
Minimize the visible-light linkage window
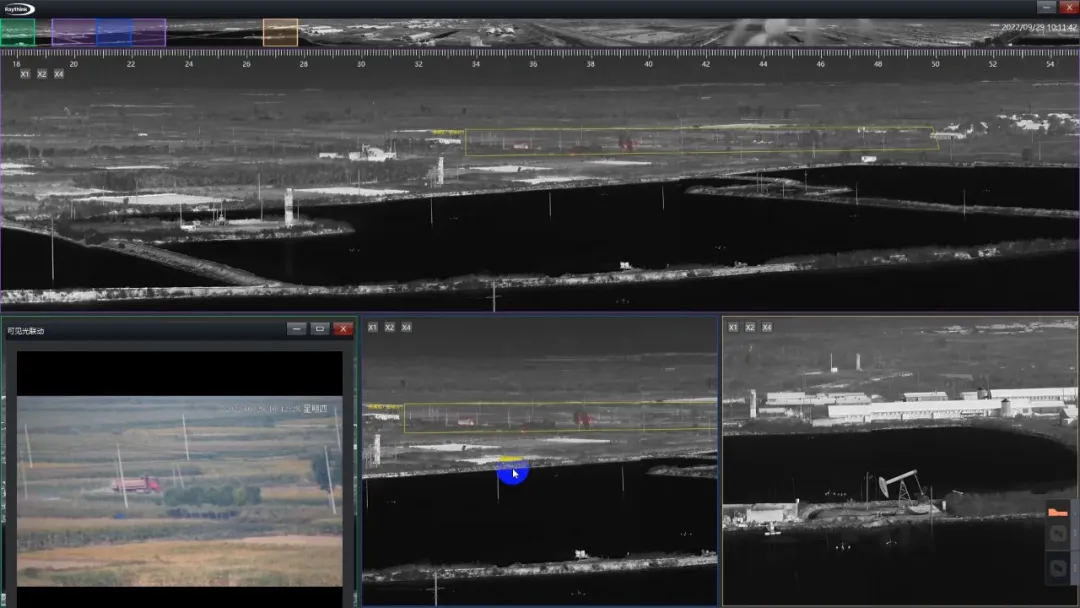297,329
